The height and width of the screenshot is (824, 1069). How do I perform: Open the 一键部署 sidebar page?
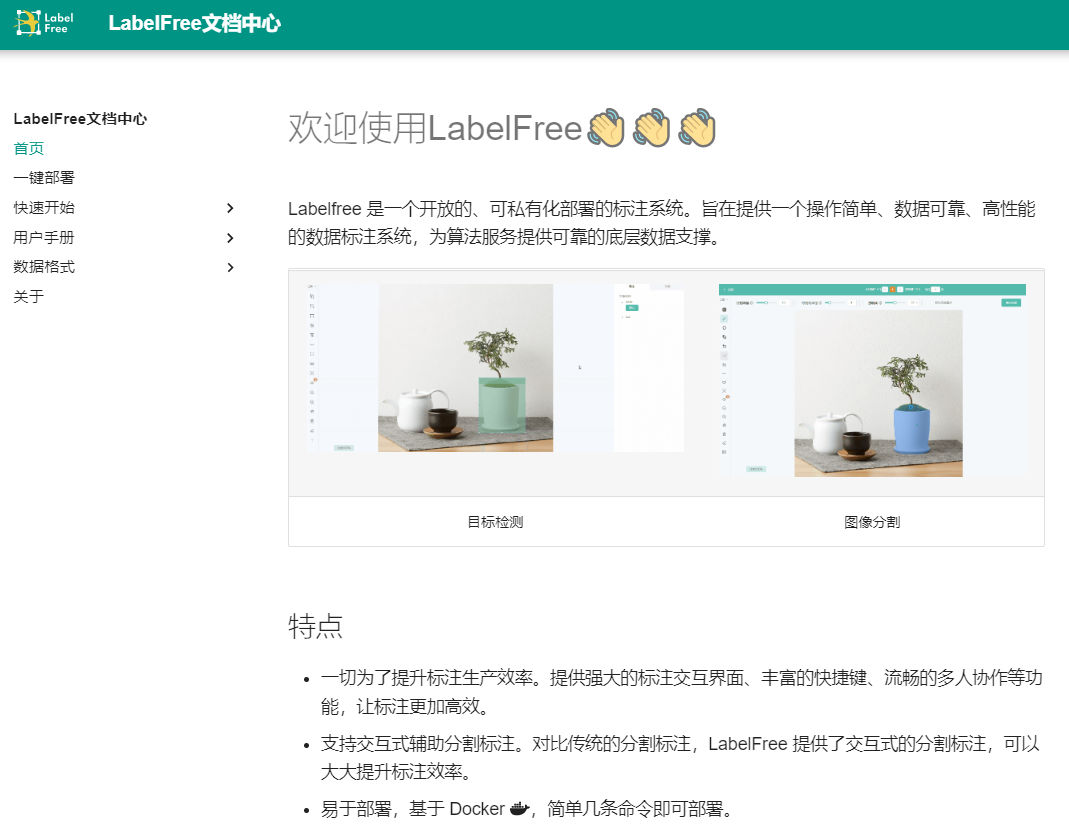click(x=44, y=178)
